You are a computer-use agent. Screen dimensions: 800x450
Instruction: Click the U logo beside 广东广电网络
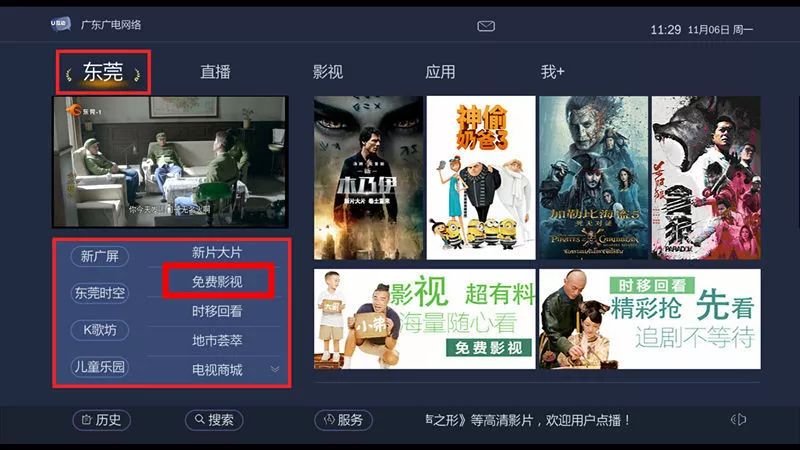click(60, 24)
